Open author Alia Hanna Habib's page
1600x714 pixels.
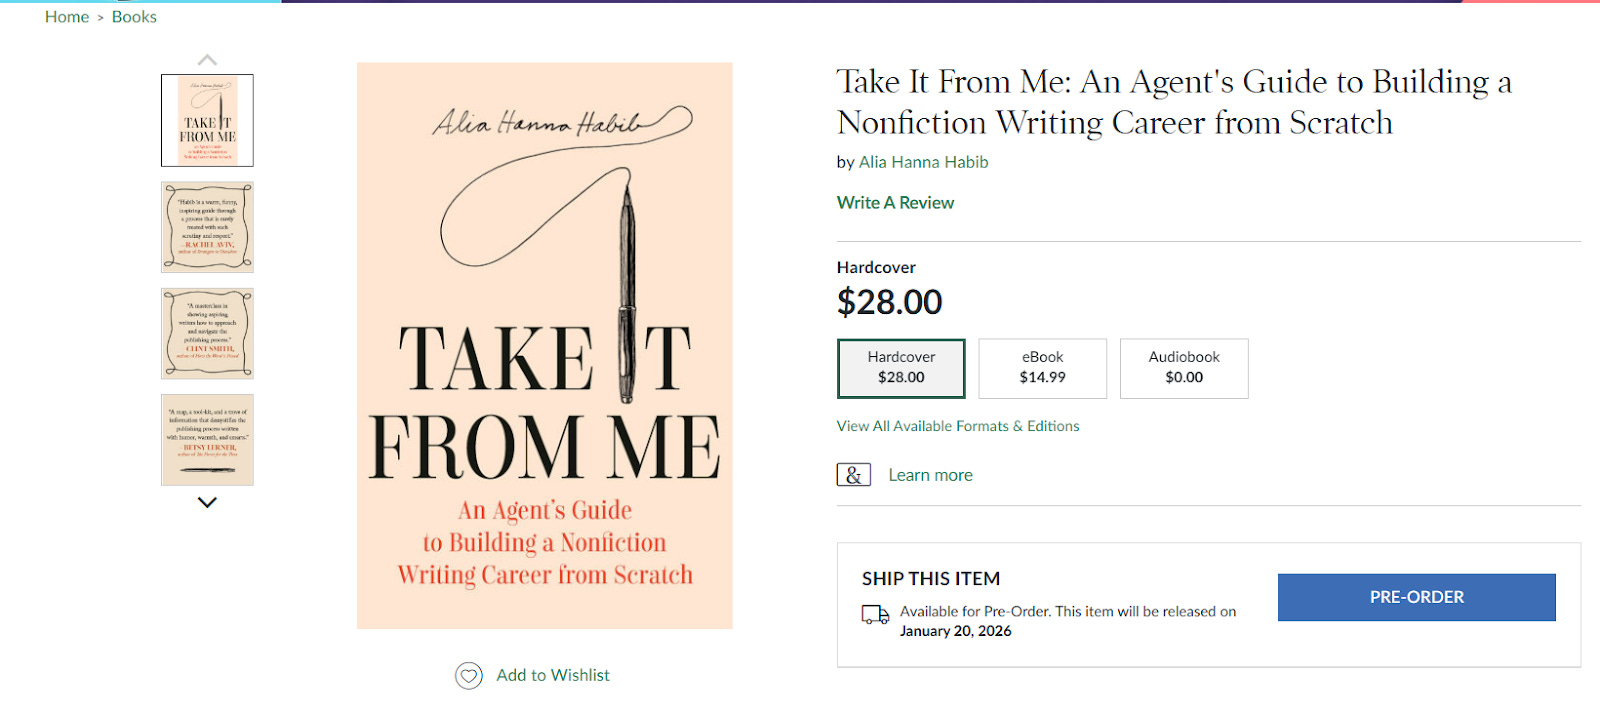(923, 162)
